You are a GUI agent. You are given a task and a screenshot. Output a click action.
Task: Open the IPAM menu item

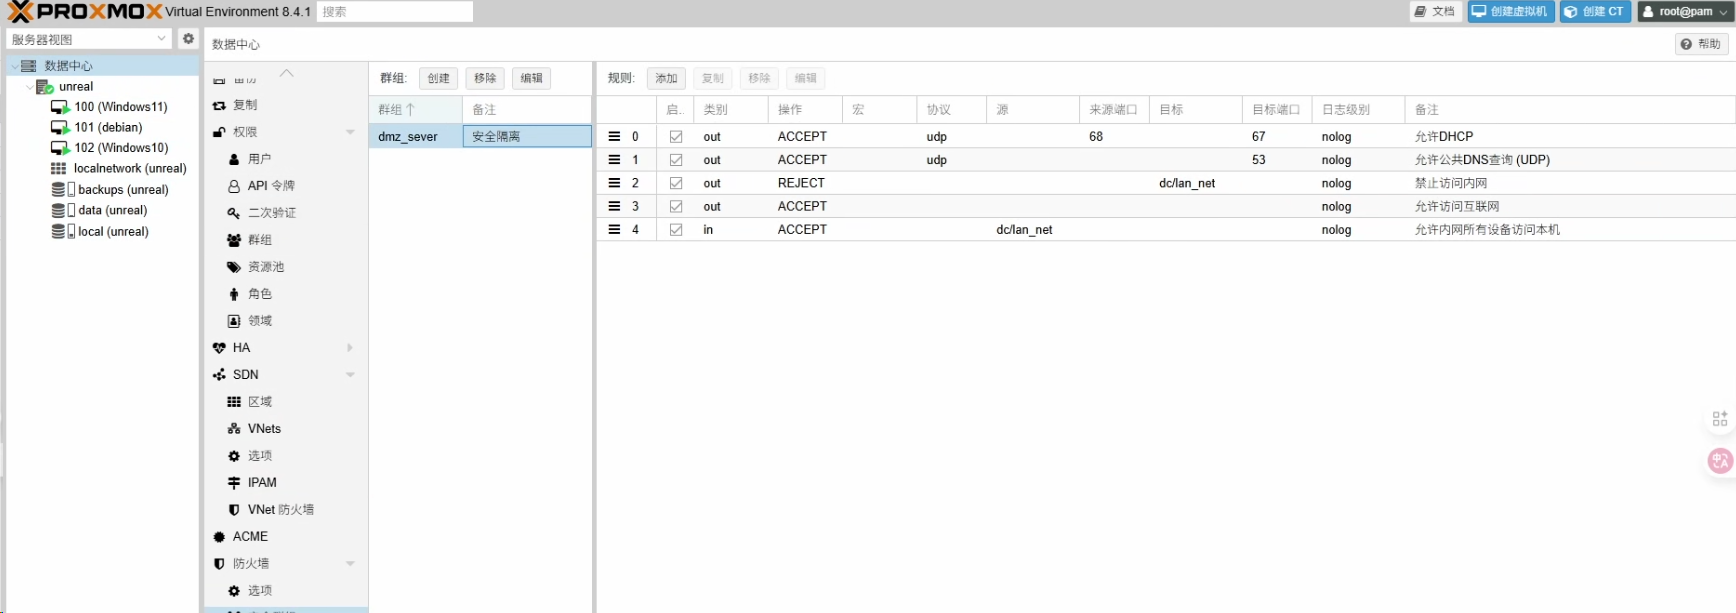262,483
